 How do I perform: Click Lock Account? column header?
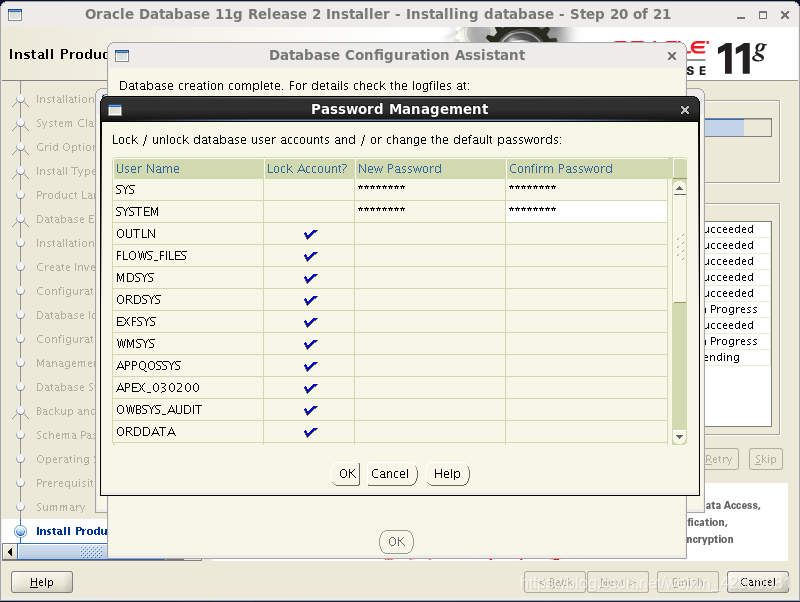tap(309, 169)
